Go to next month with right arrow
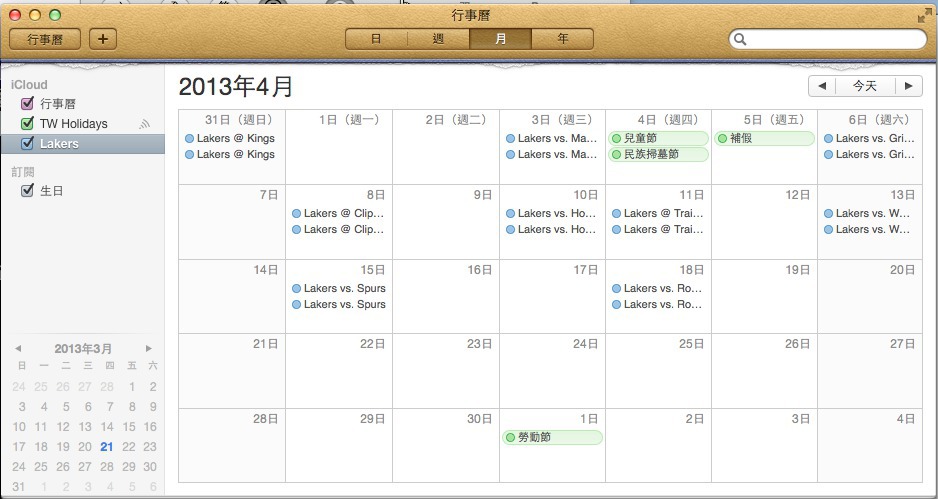The image size is (938, 499). [909, 86]
